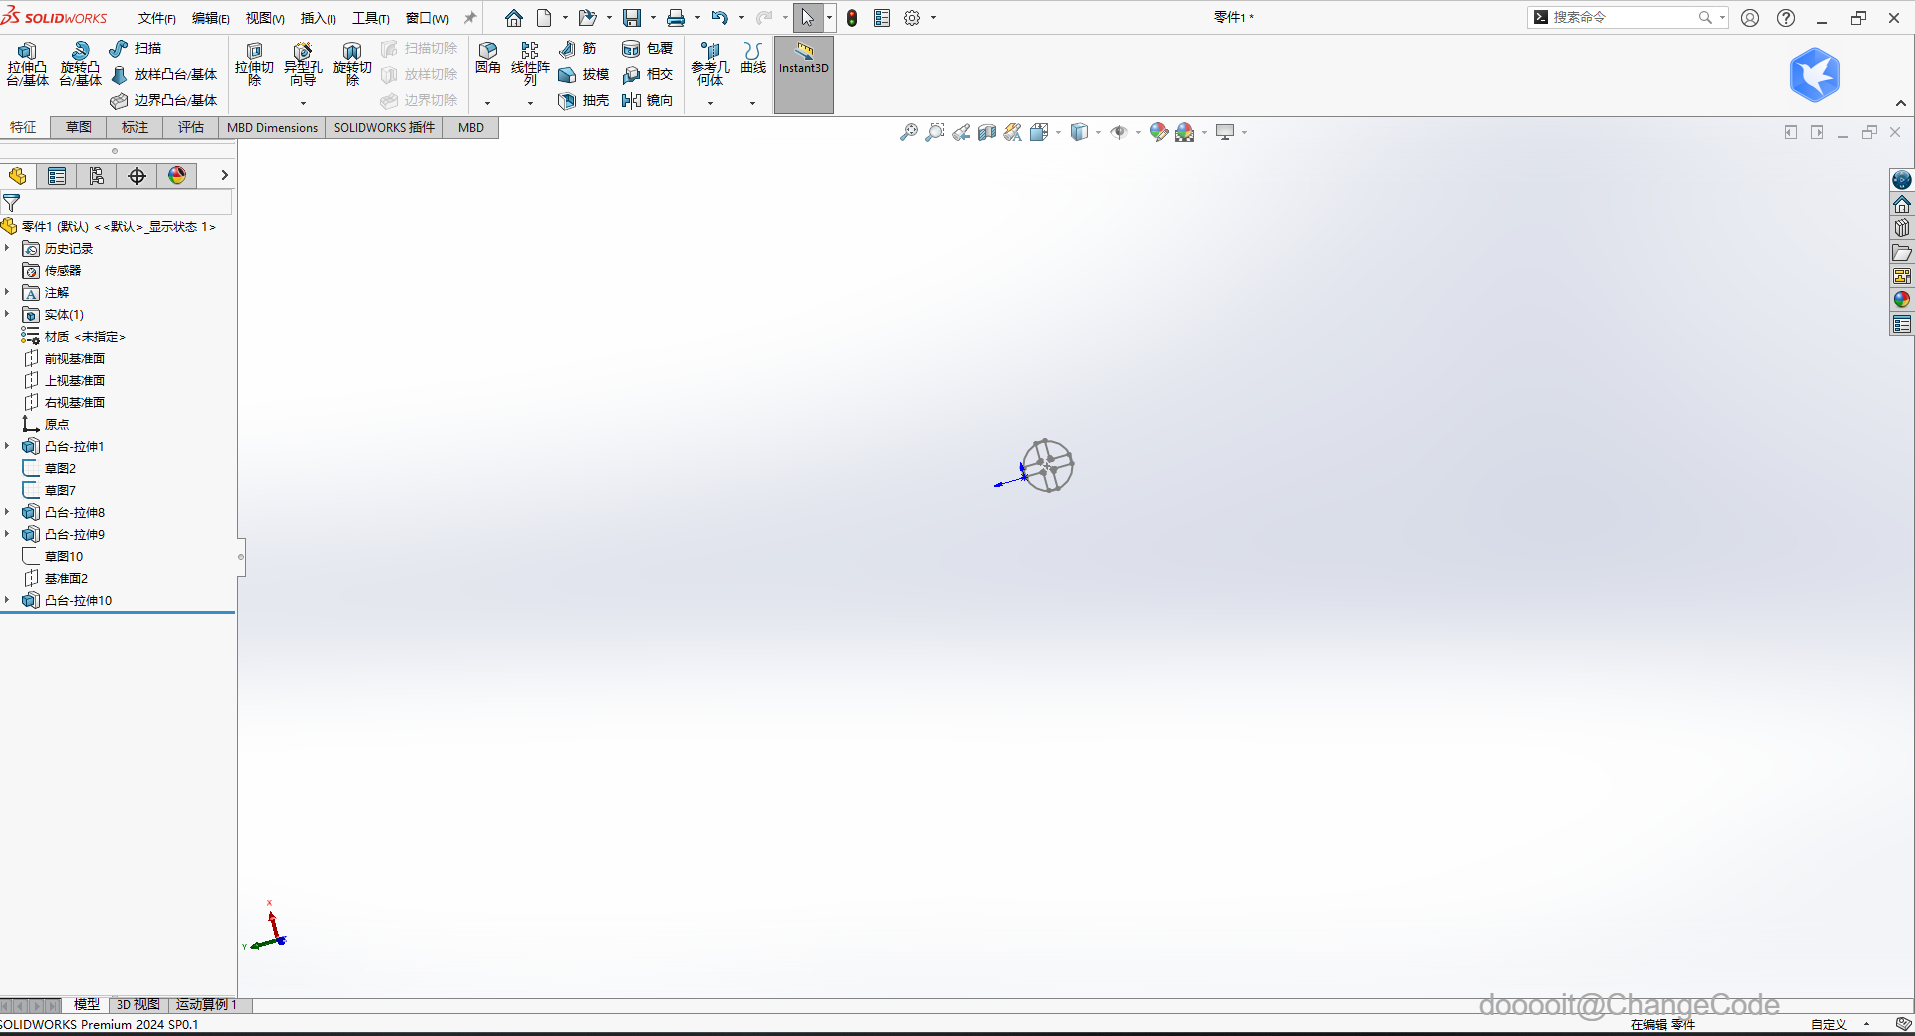
Task: Open the Appearances color ball task pane
Action: coord(1902,300)
